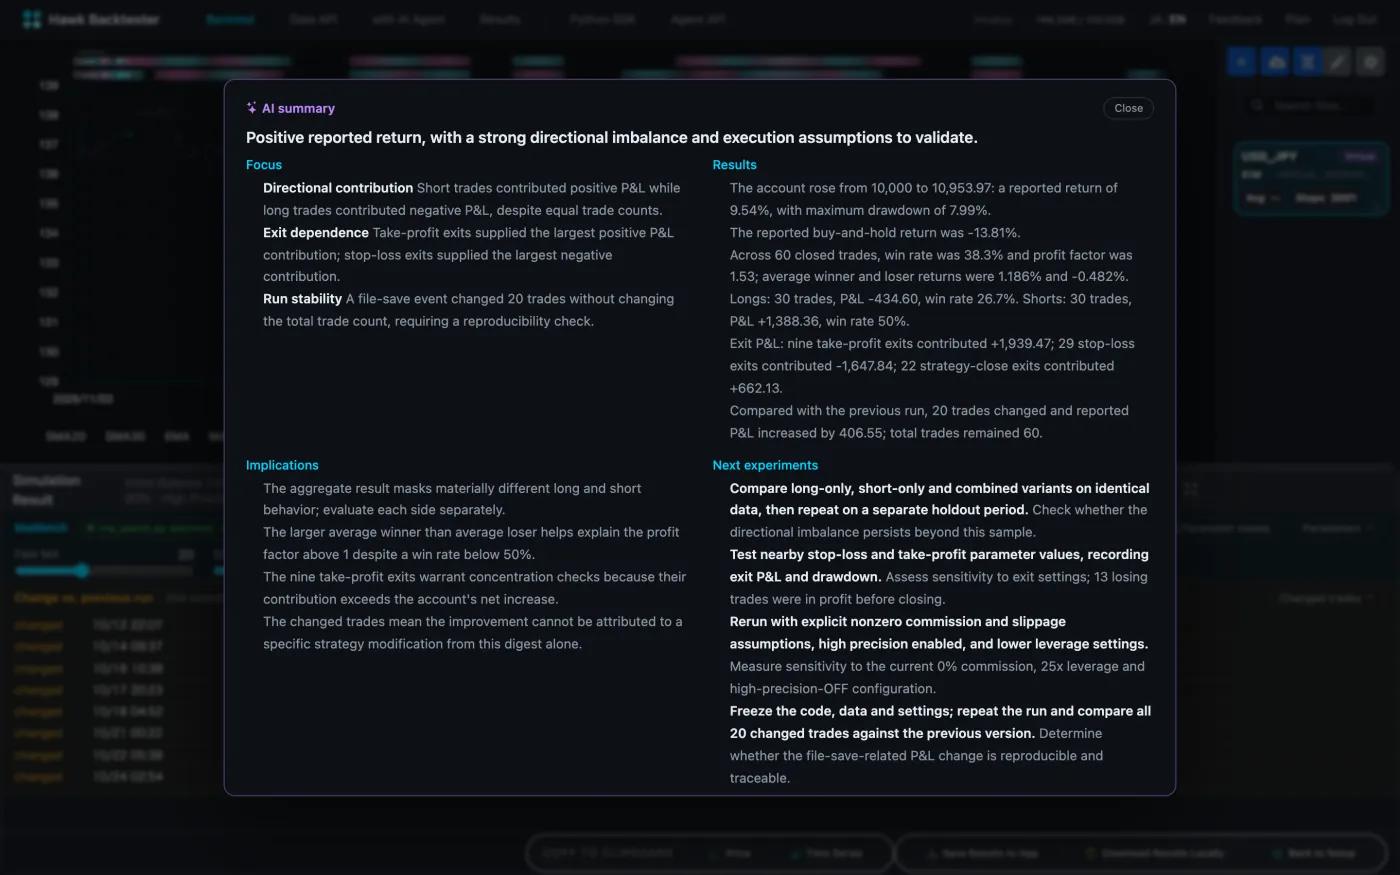Click the result starting "The account rose from 10,000"
Screen dimensions: 1400x875
924,199
